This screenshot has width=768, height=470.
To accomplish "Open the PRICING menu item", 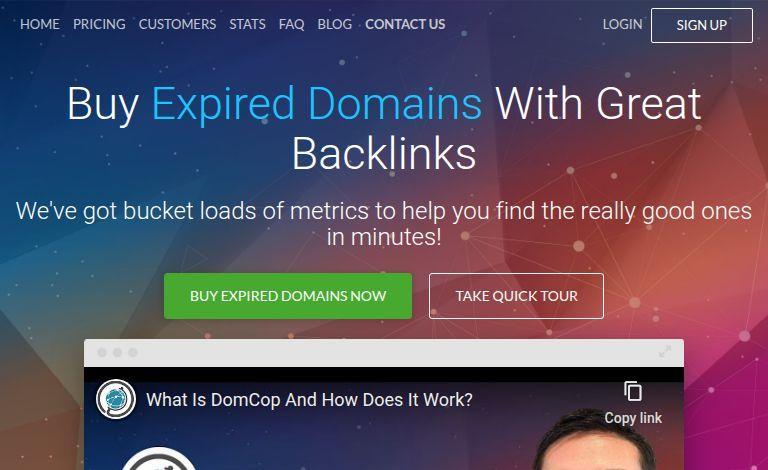I will [x=99, y=24].
